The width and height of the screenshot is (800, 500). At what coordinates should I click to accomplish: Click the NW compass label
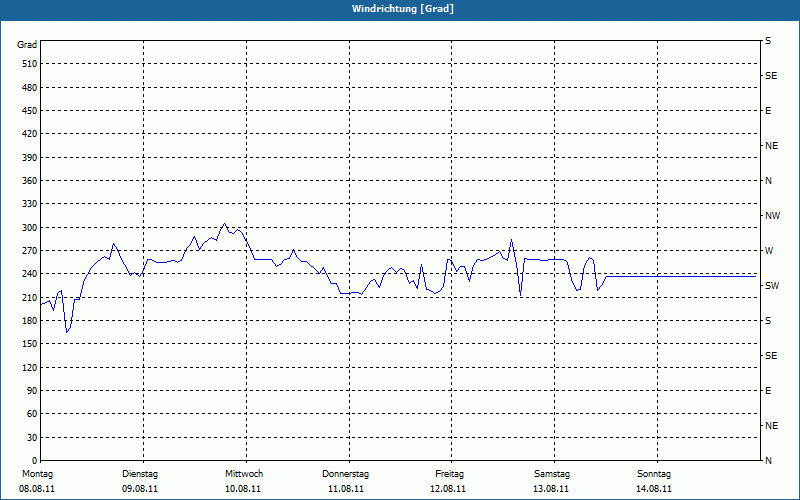click(772, 216)
